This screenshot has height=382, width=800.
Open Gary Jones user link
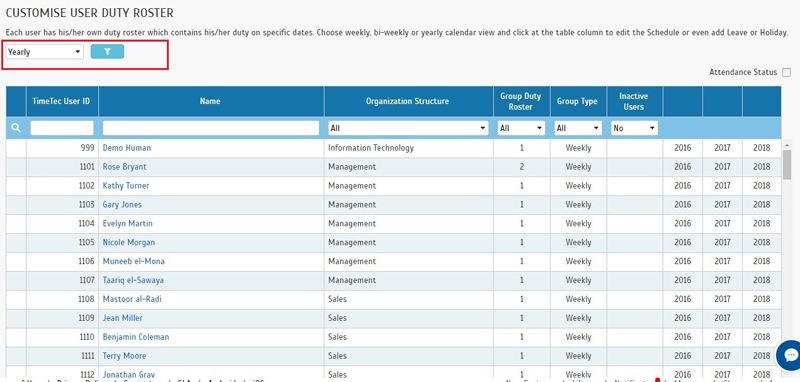tap(122, 205)
